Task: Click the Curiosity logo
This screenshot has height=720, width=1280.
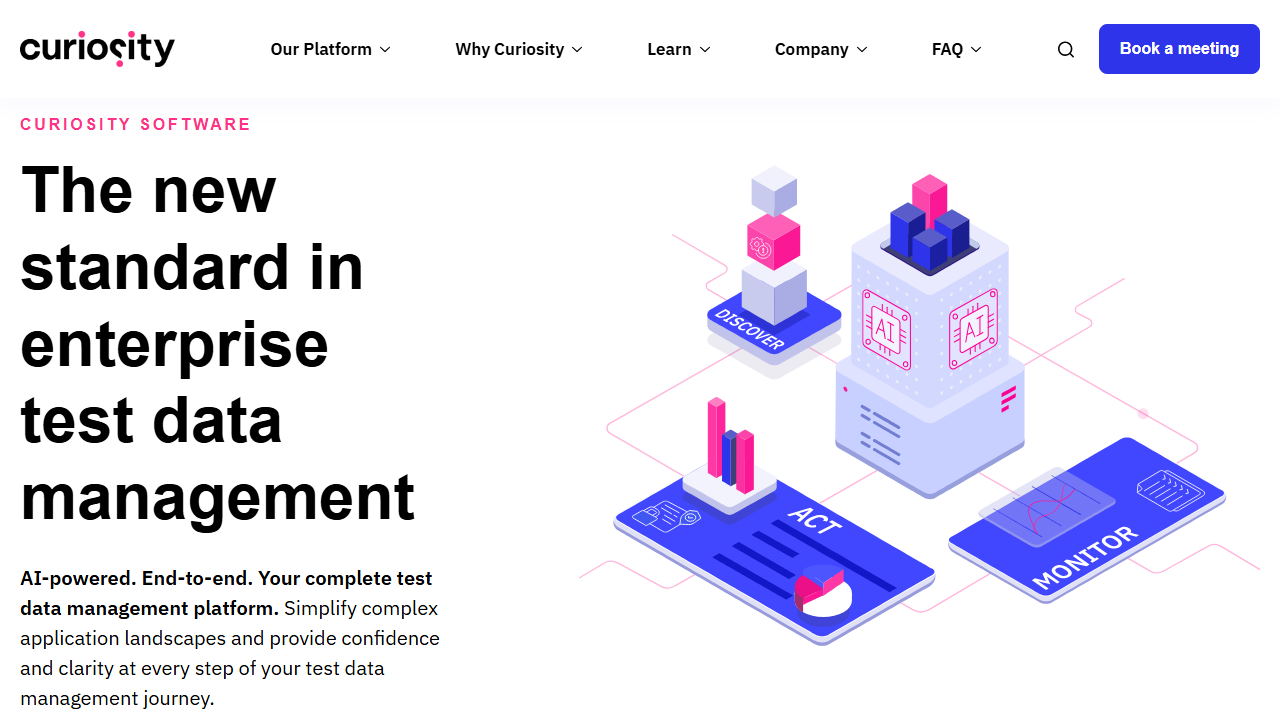Action: tap(97, 49)
